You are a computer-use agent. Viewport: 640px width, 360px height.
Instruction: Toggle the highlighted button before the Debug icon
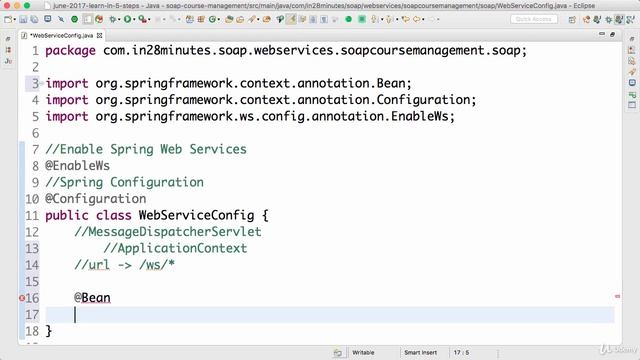(88, 19)
